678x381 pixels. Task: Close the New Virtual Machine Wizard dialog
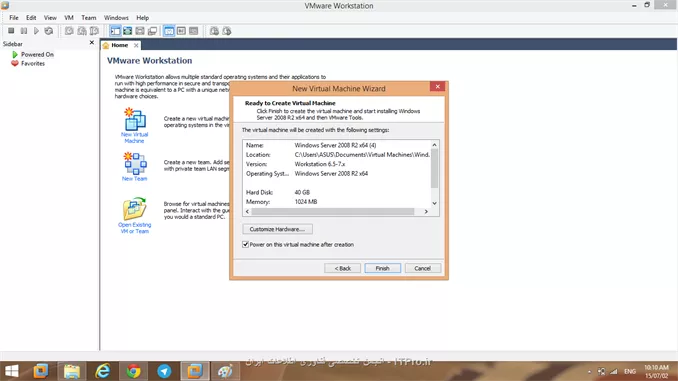pos(438,86)
